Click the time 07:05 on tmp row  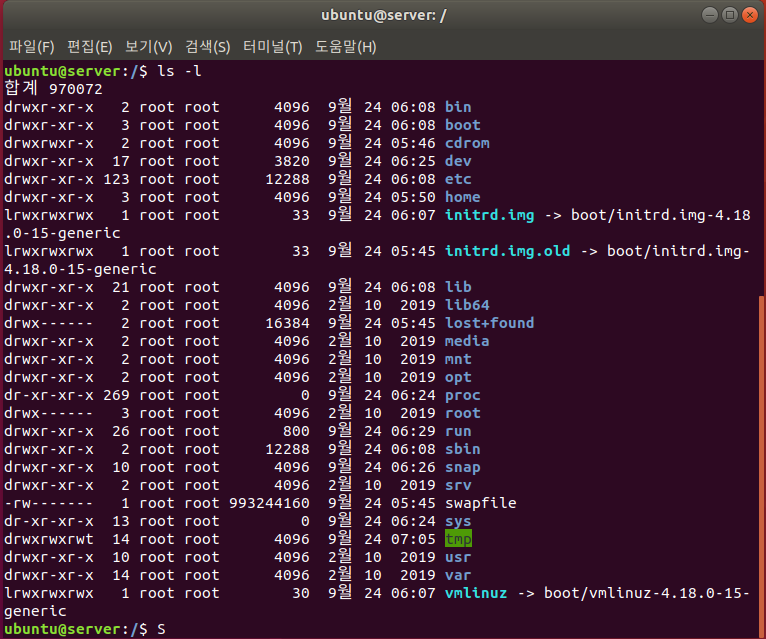[413, 539]
